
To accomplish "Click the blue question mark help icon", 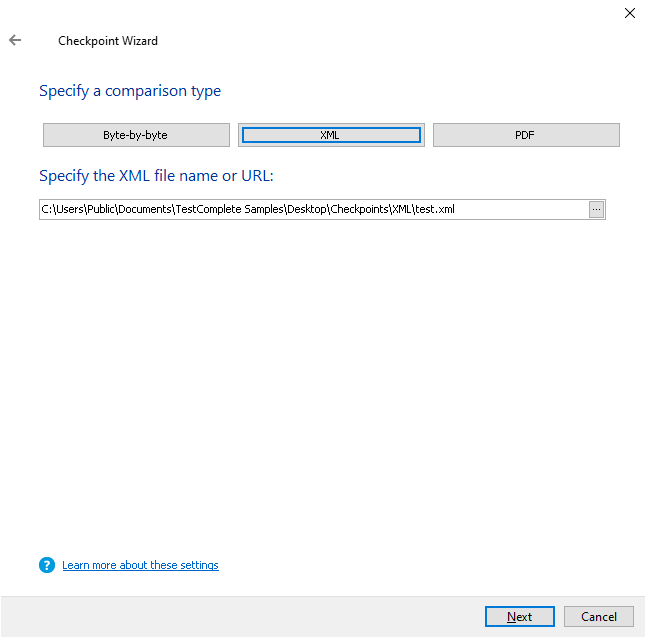I will (47, 565).
